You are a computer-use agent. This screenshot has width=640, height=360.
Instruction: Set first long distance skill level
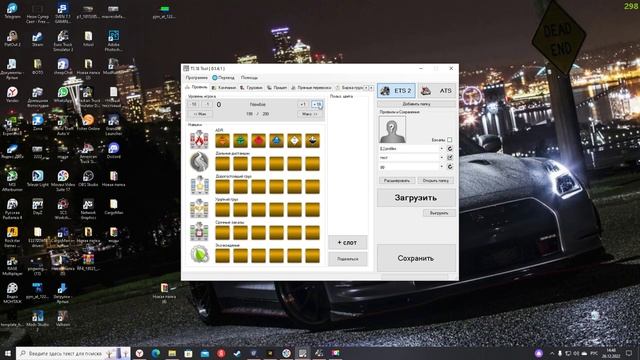(x=222, y=164)
